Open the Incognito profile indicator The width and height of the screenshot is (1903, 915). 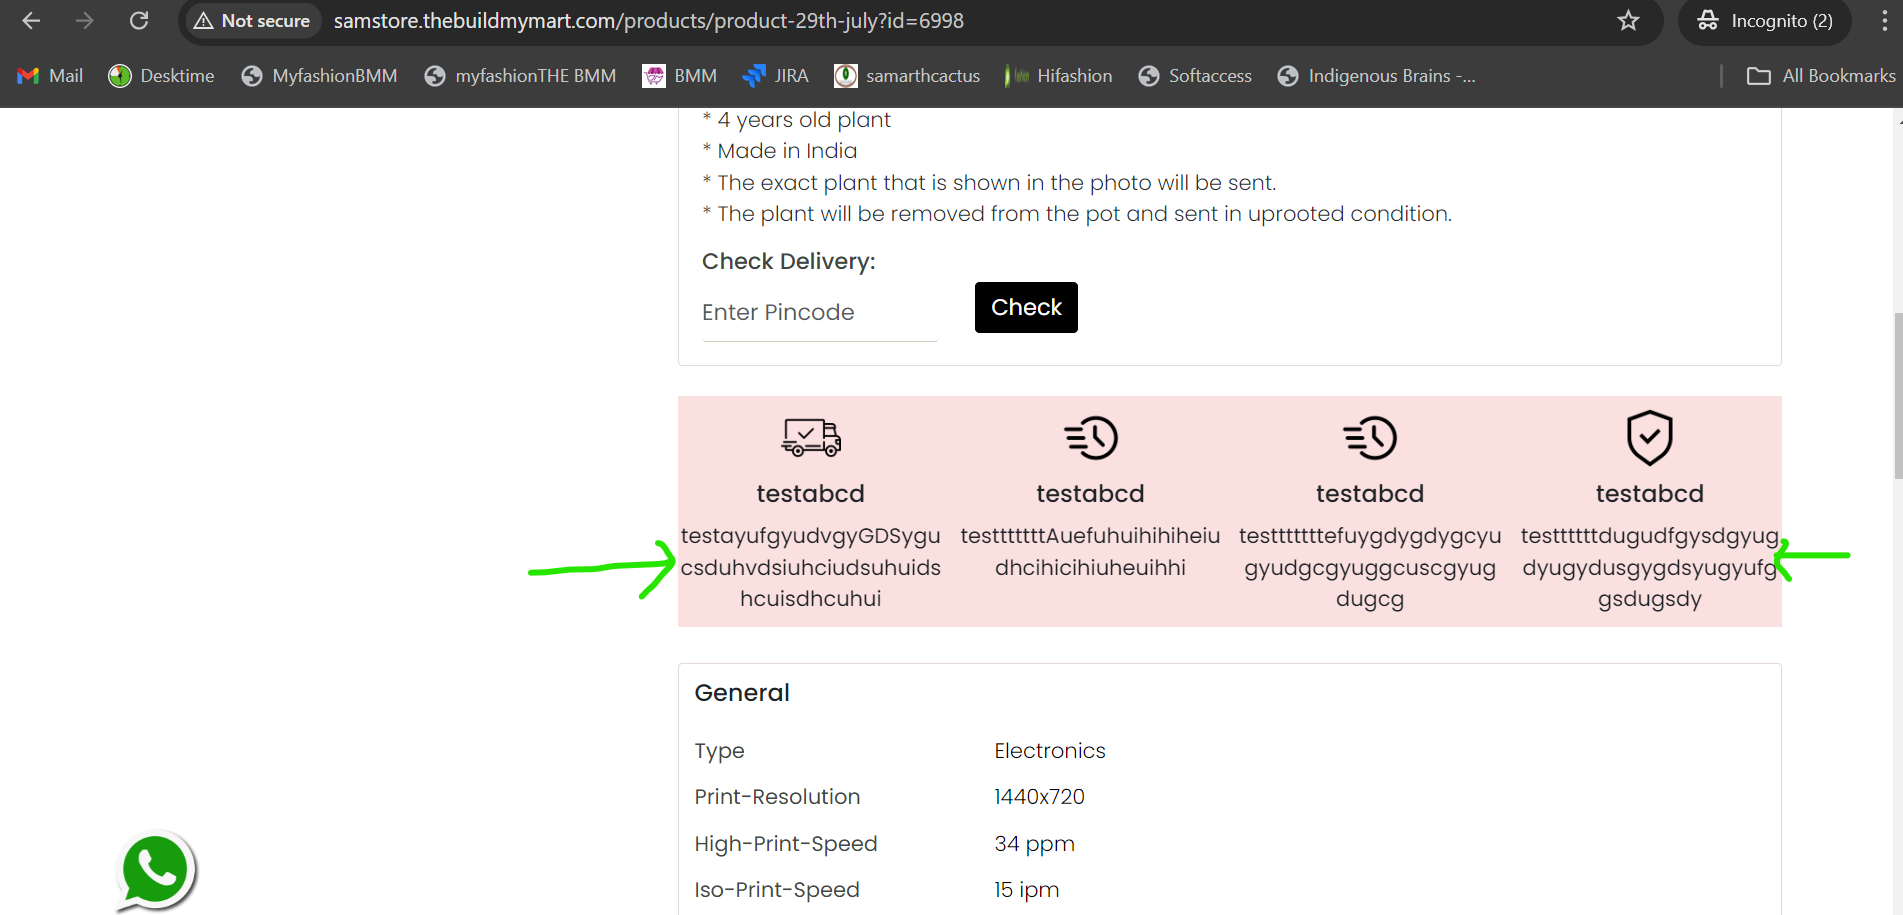tap(1765, 21)
